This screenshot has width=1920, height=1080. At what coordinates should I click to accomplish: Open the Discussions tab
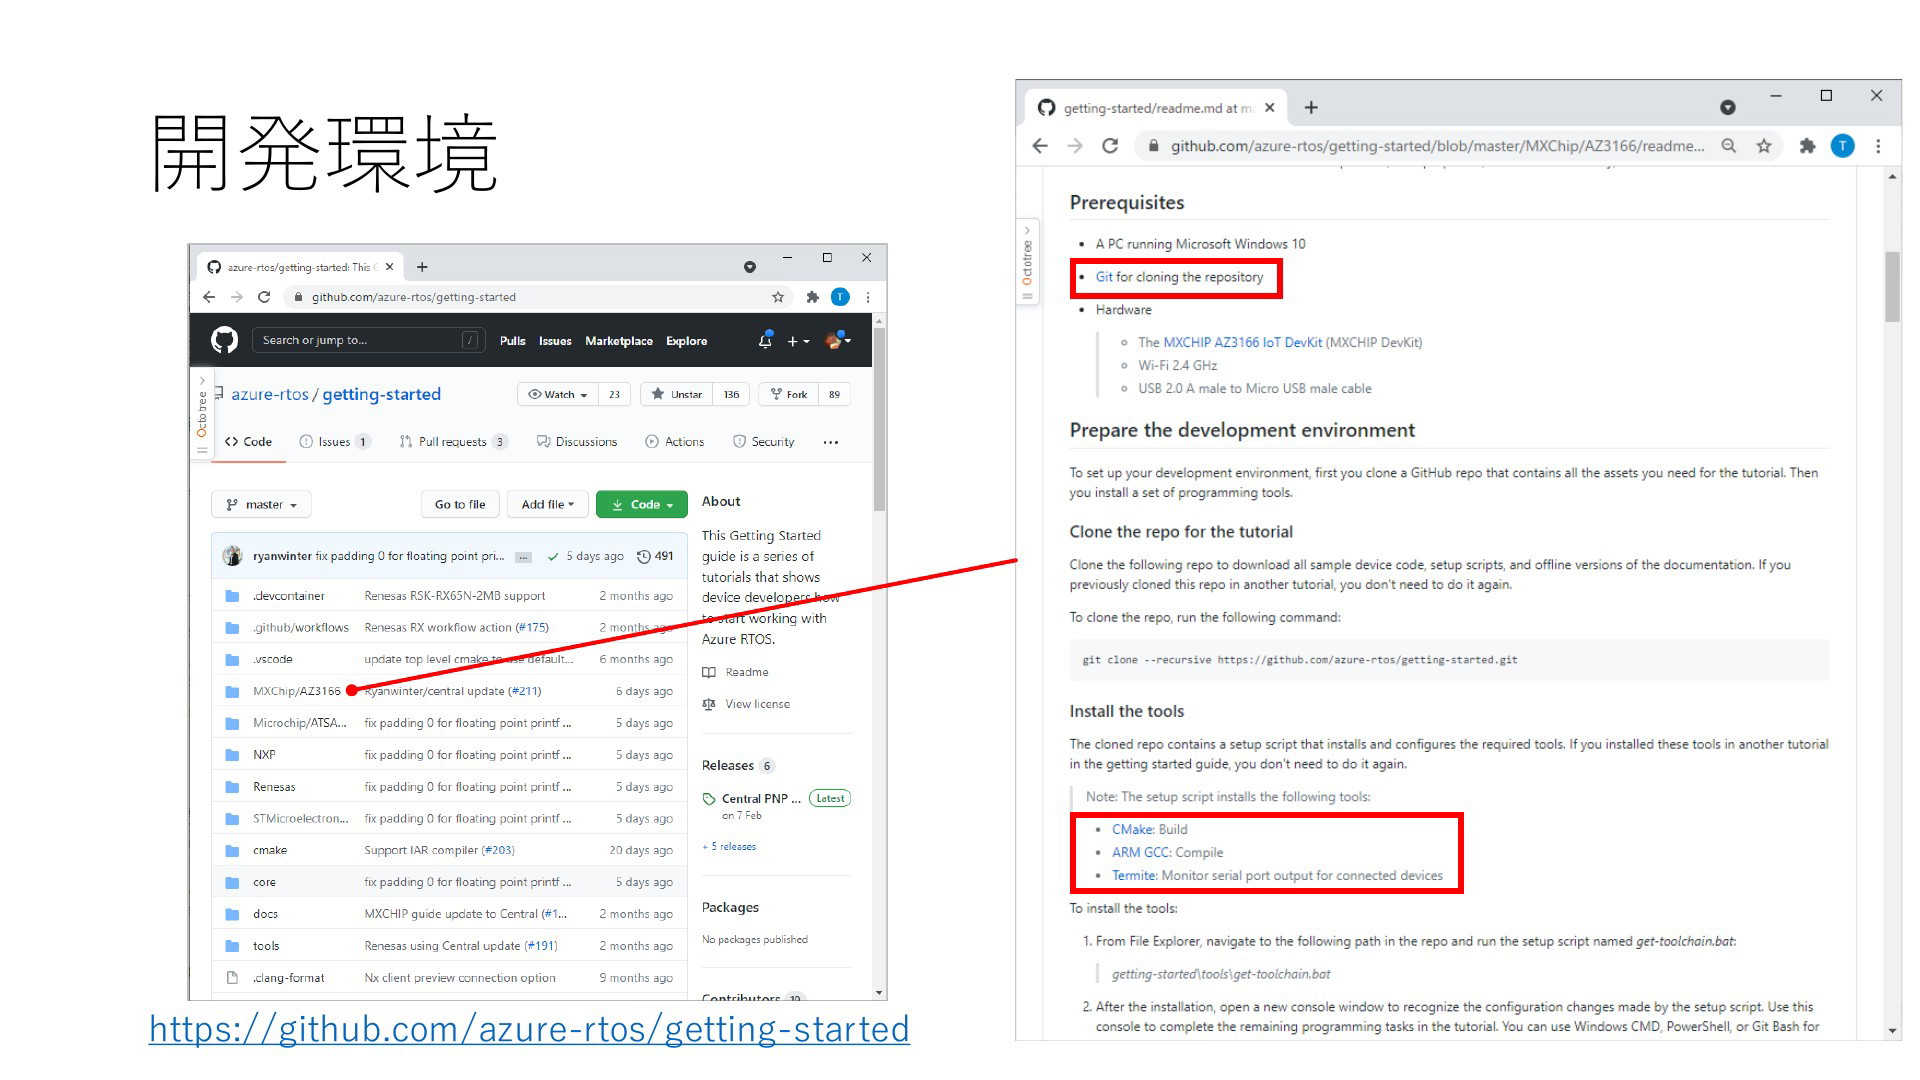[x=577, y=441]
